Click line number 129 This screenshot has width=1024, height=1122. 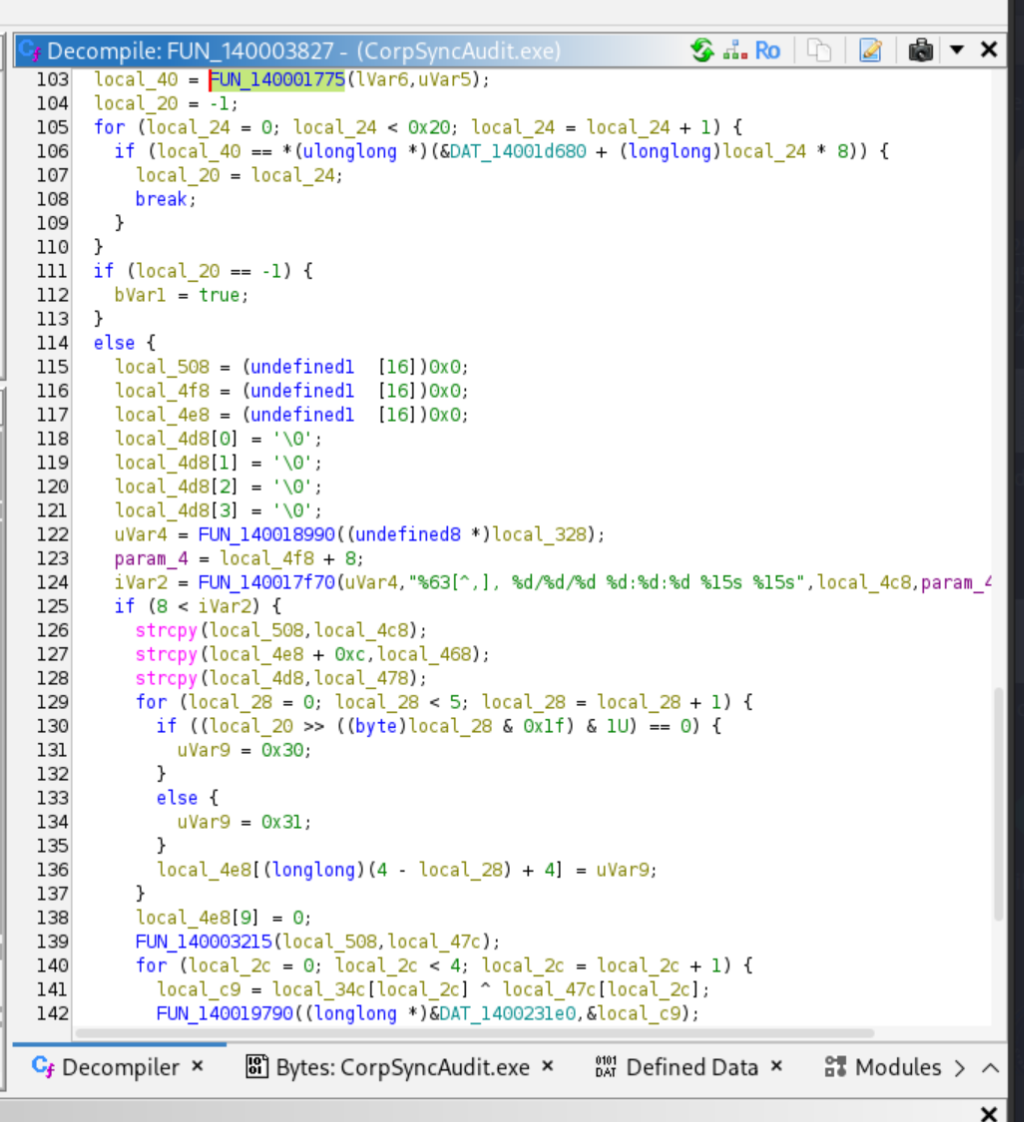click(52, 702)
